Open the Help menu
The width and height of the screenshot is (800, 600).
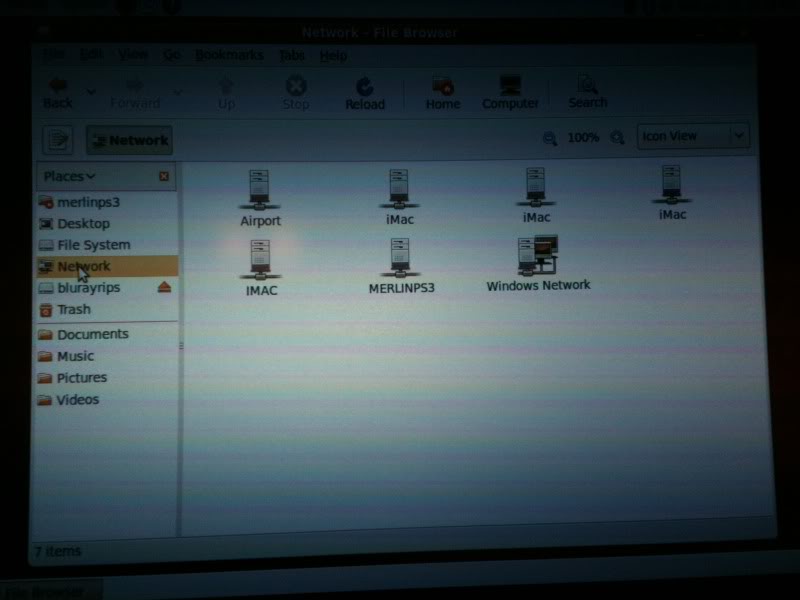tap(333, 55)
